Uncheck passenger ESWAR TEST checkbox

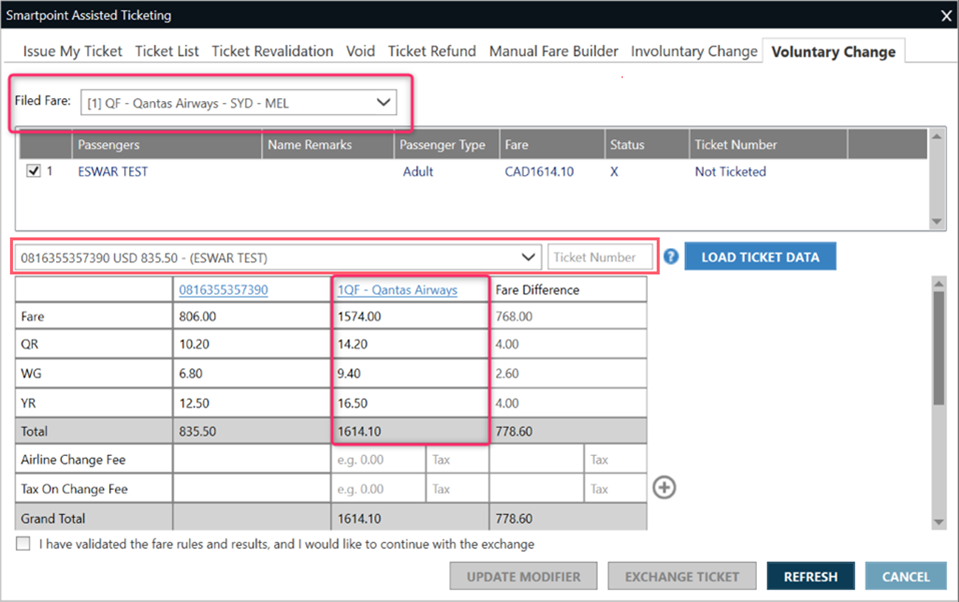(x=34, y=172)
